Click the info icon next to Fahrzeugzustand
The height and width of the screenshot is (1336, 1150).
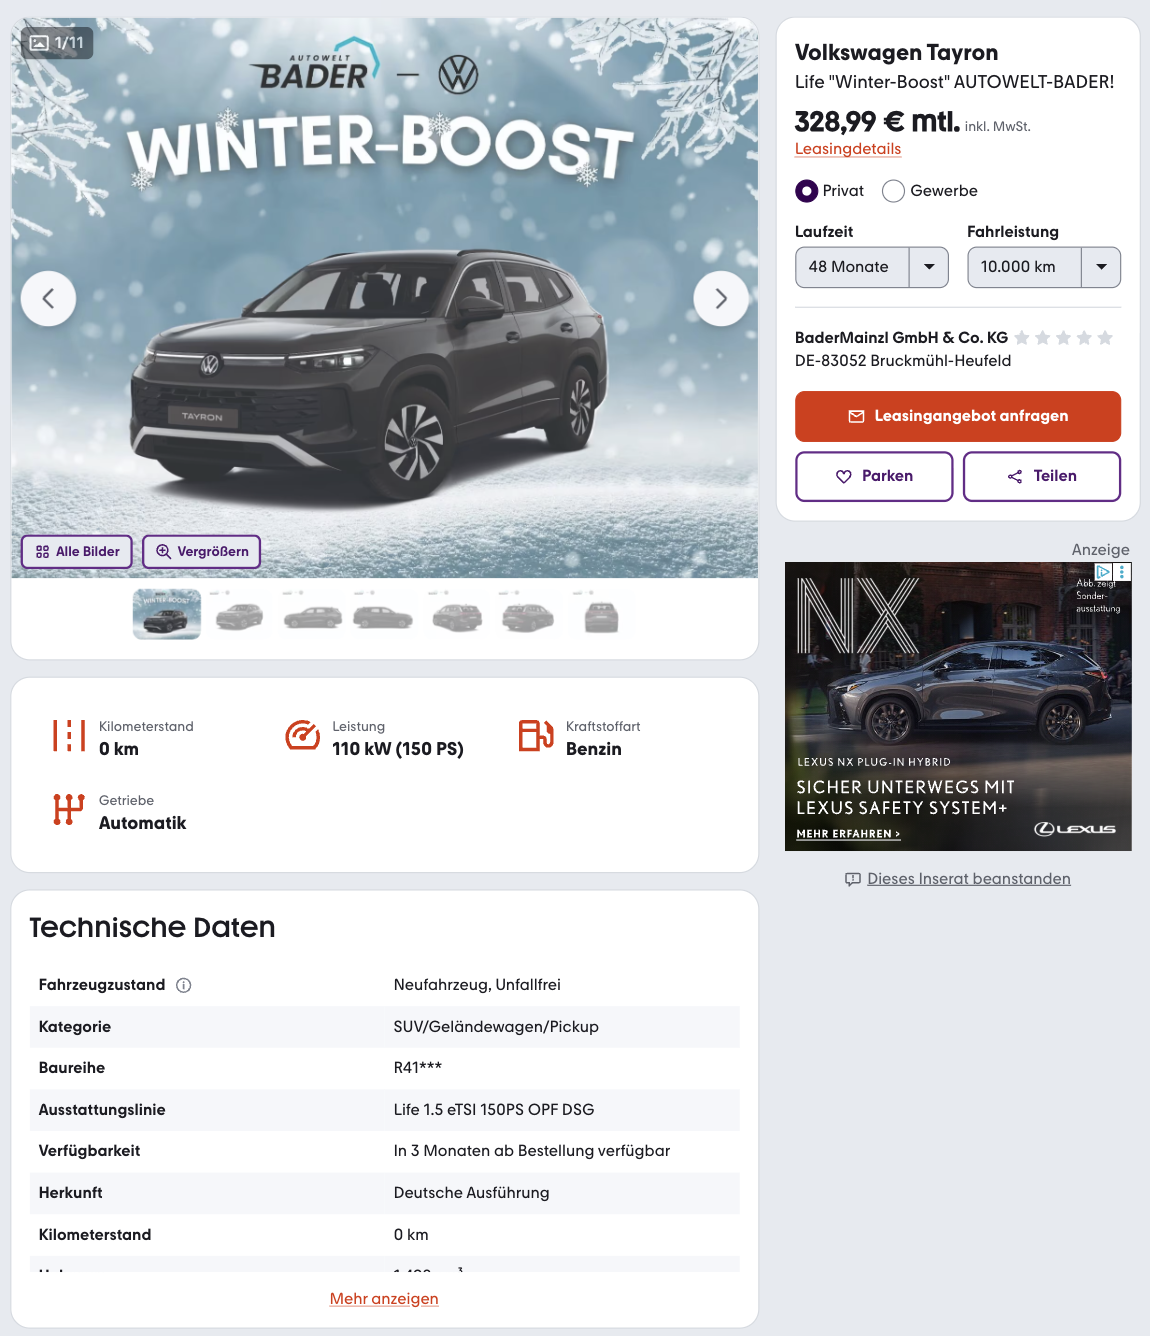coord(184,985)
